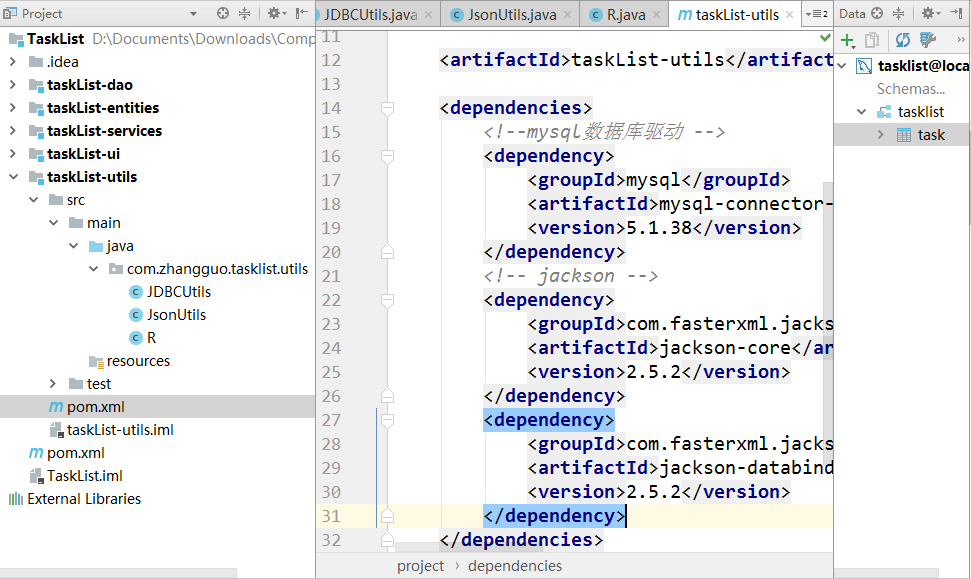
Task: Expand the .idea folder
Action: 13,61
